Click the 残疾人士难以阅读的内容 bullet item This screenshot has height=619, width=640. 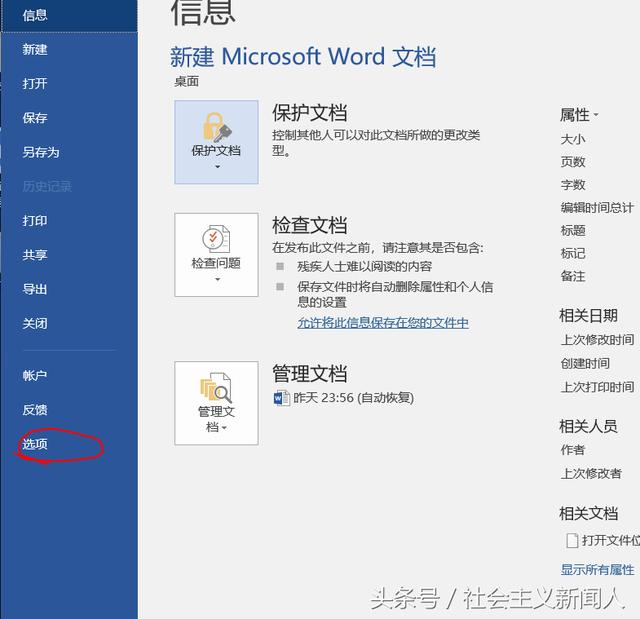tap(364, 266)
